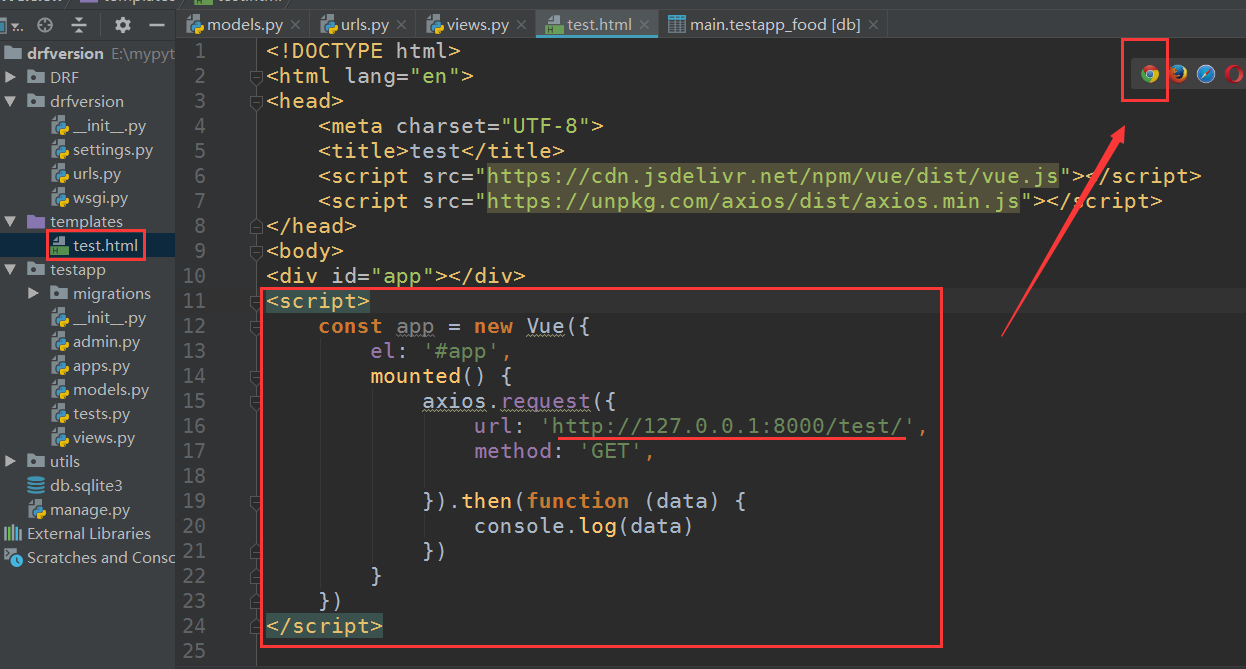This screenshot has height=669, width=1246.
Task: Click the 'GET' method string
Action: (611, 451)
